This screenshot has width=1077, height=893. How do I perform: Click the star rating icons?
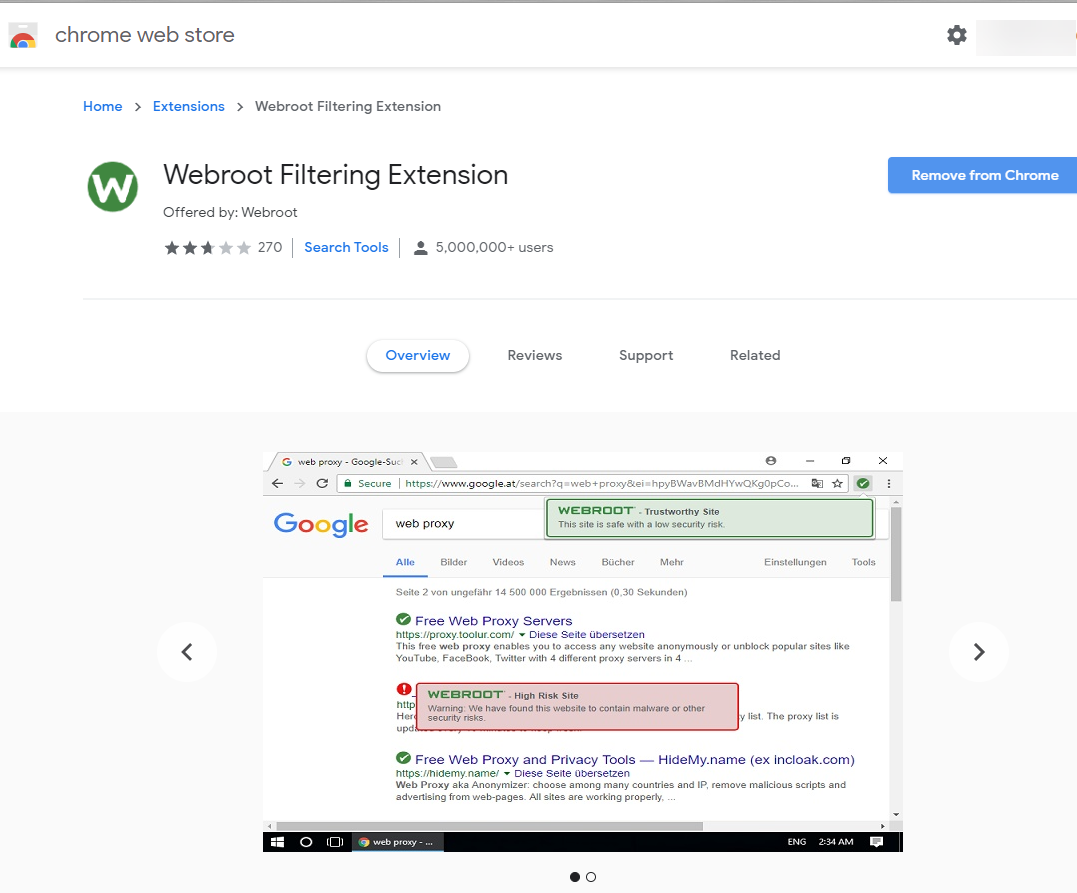207,248
